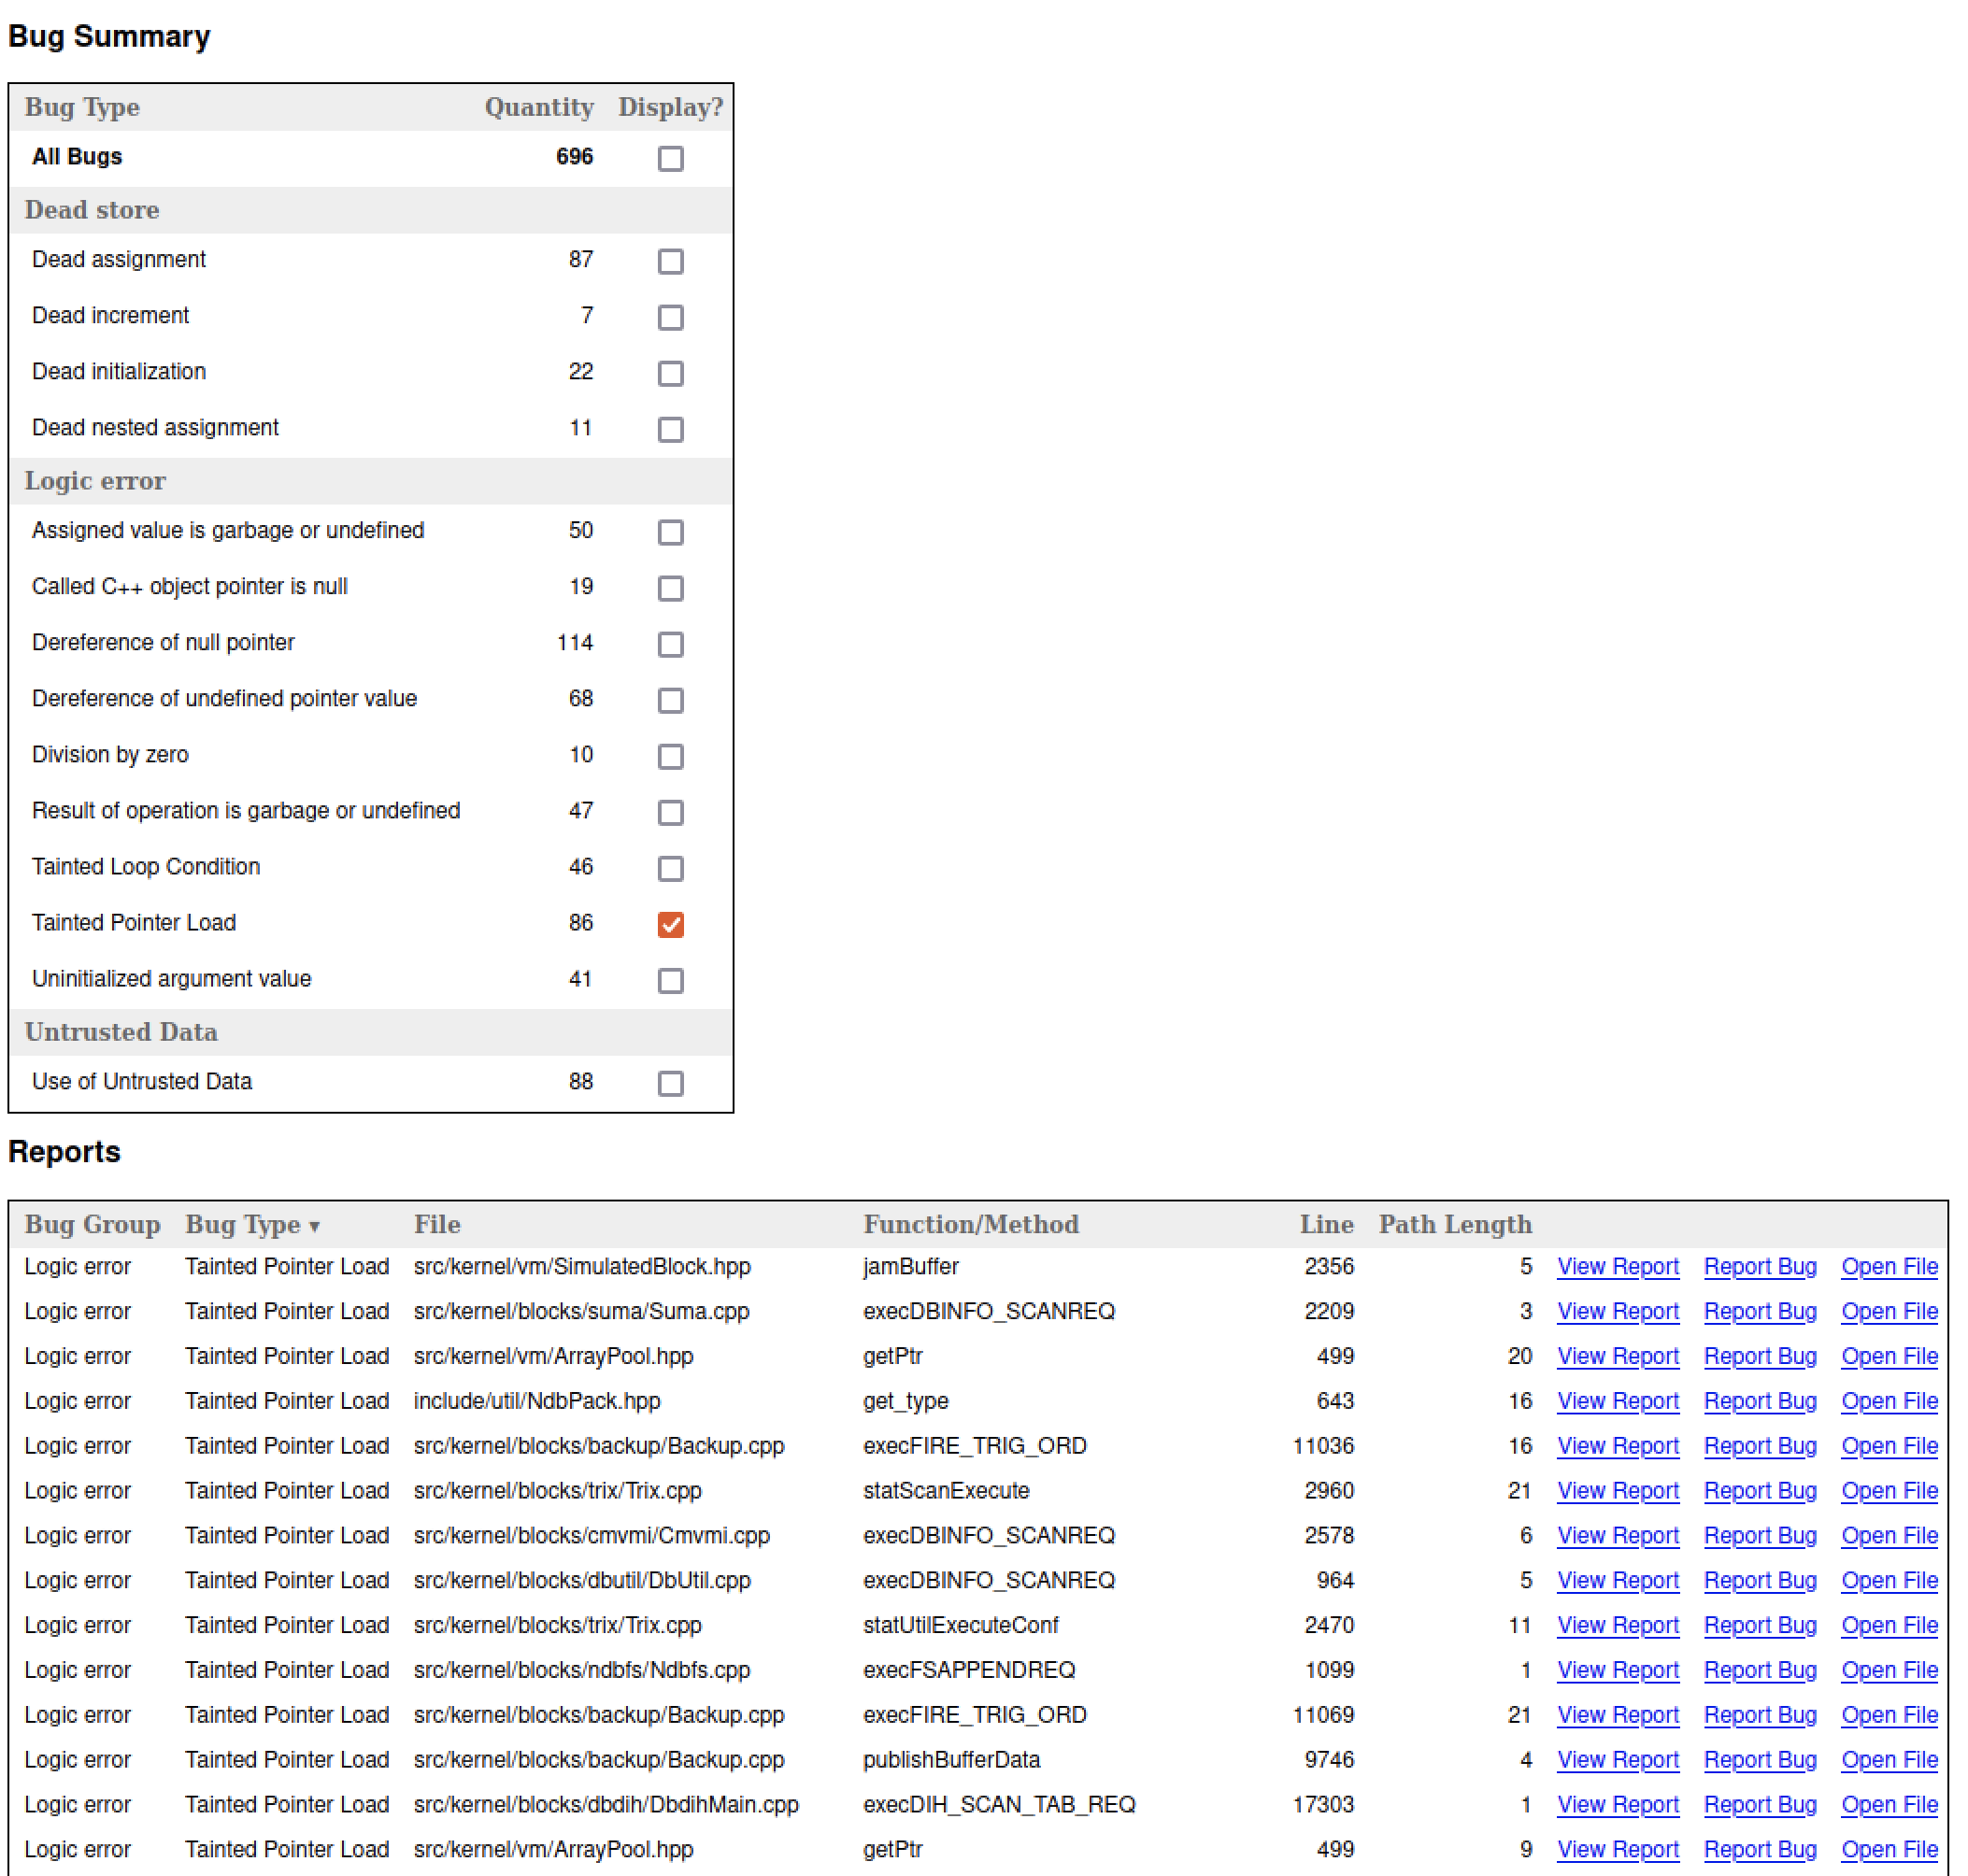This screenshot has width=1968, height=1876.
Task: Sort reports by Bug Group header
Action: click(x=92, y=1224)
